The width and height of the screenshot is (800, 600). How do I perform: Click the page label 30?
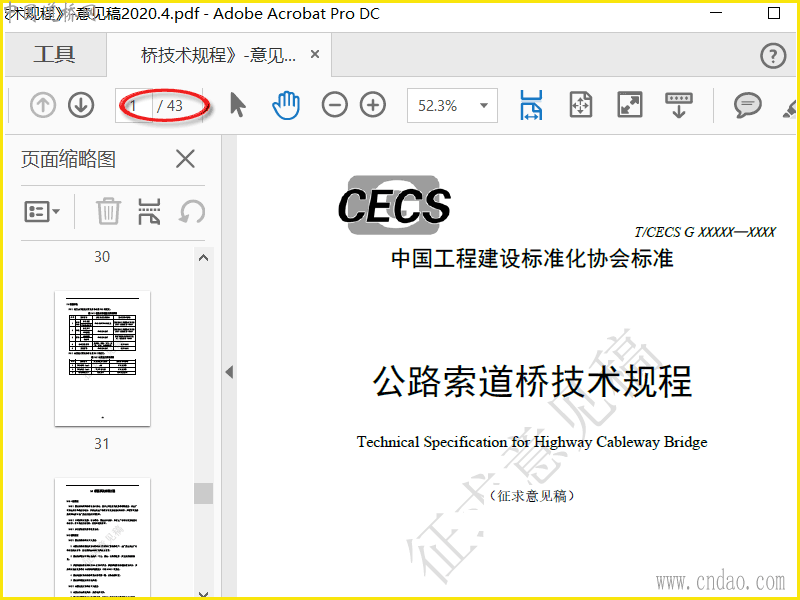(x=102, y=257)
